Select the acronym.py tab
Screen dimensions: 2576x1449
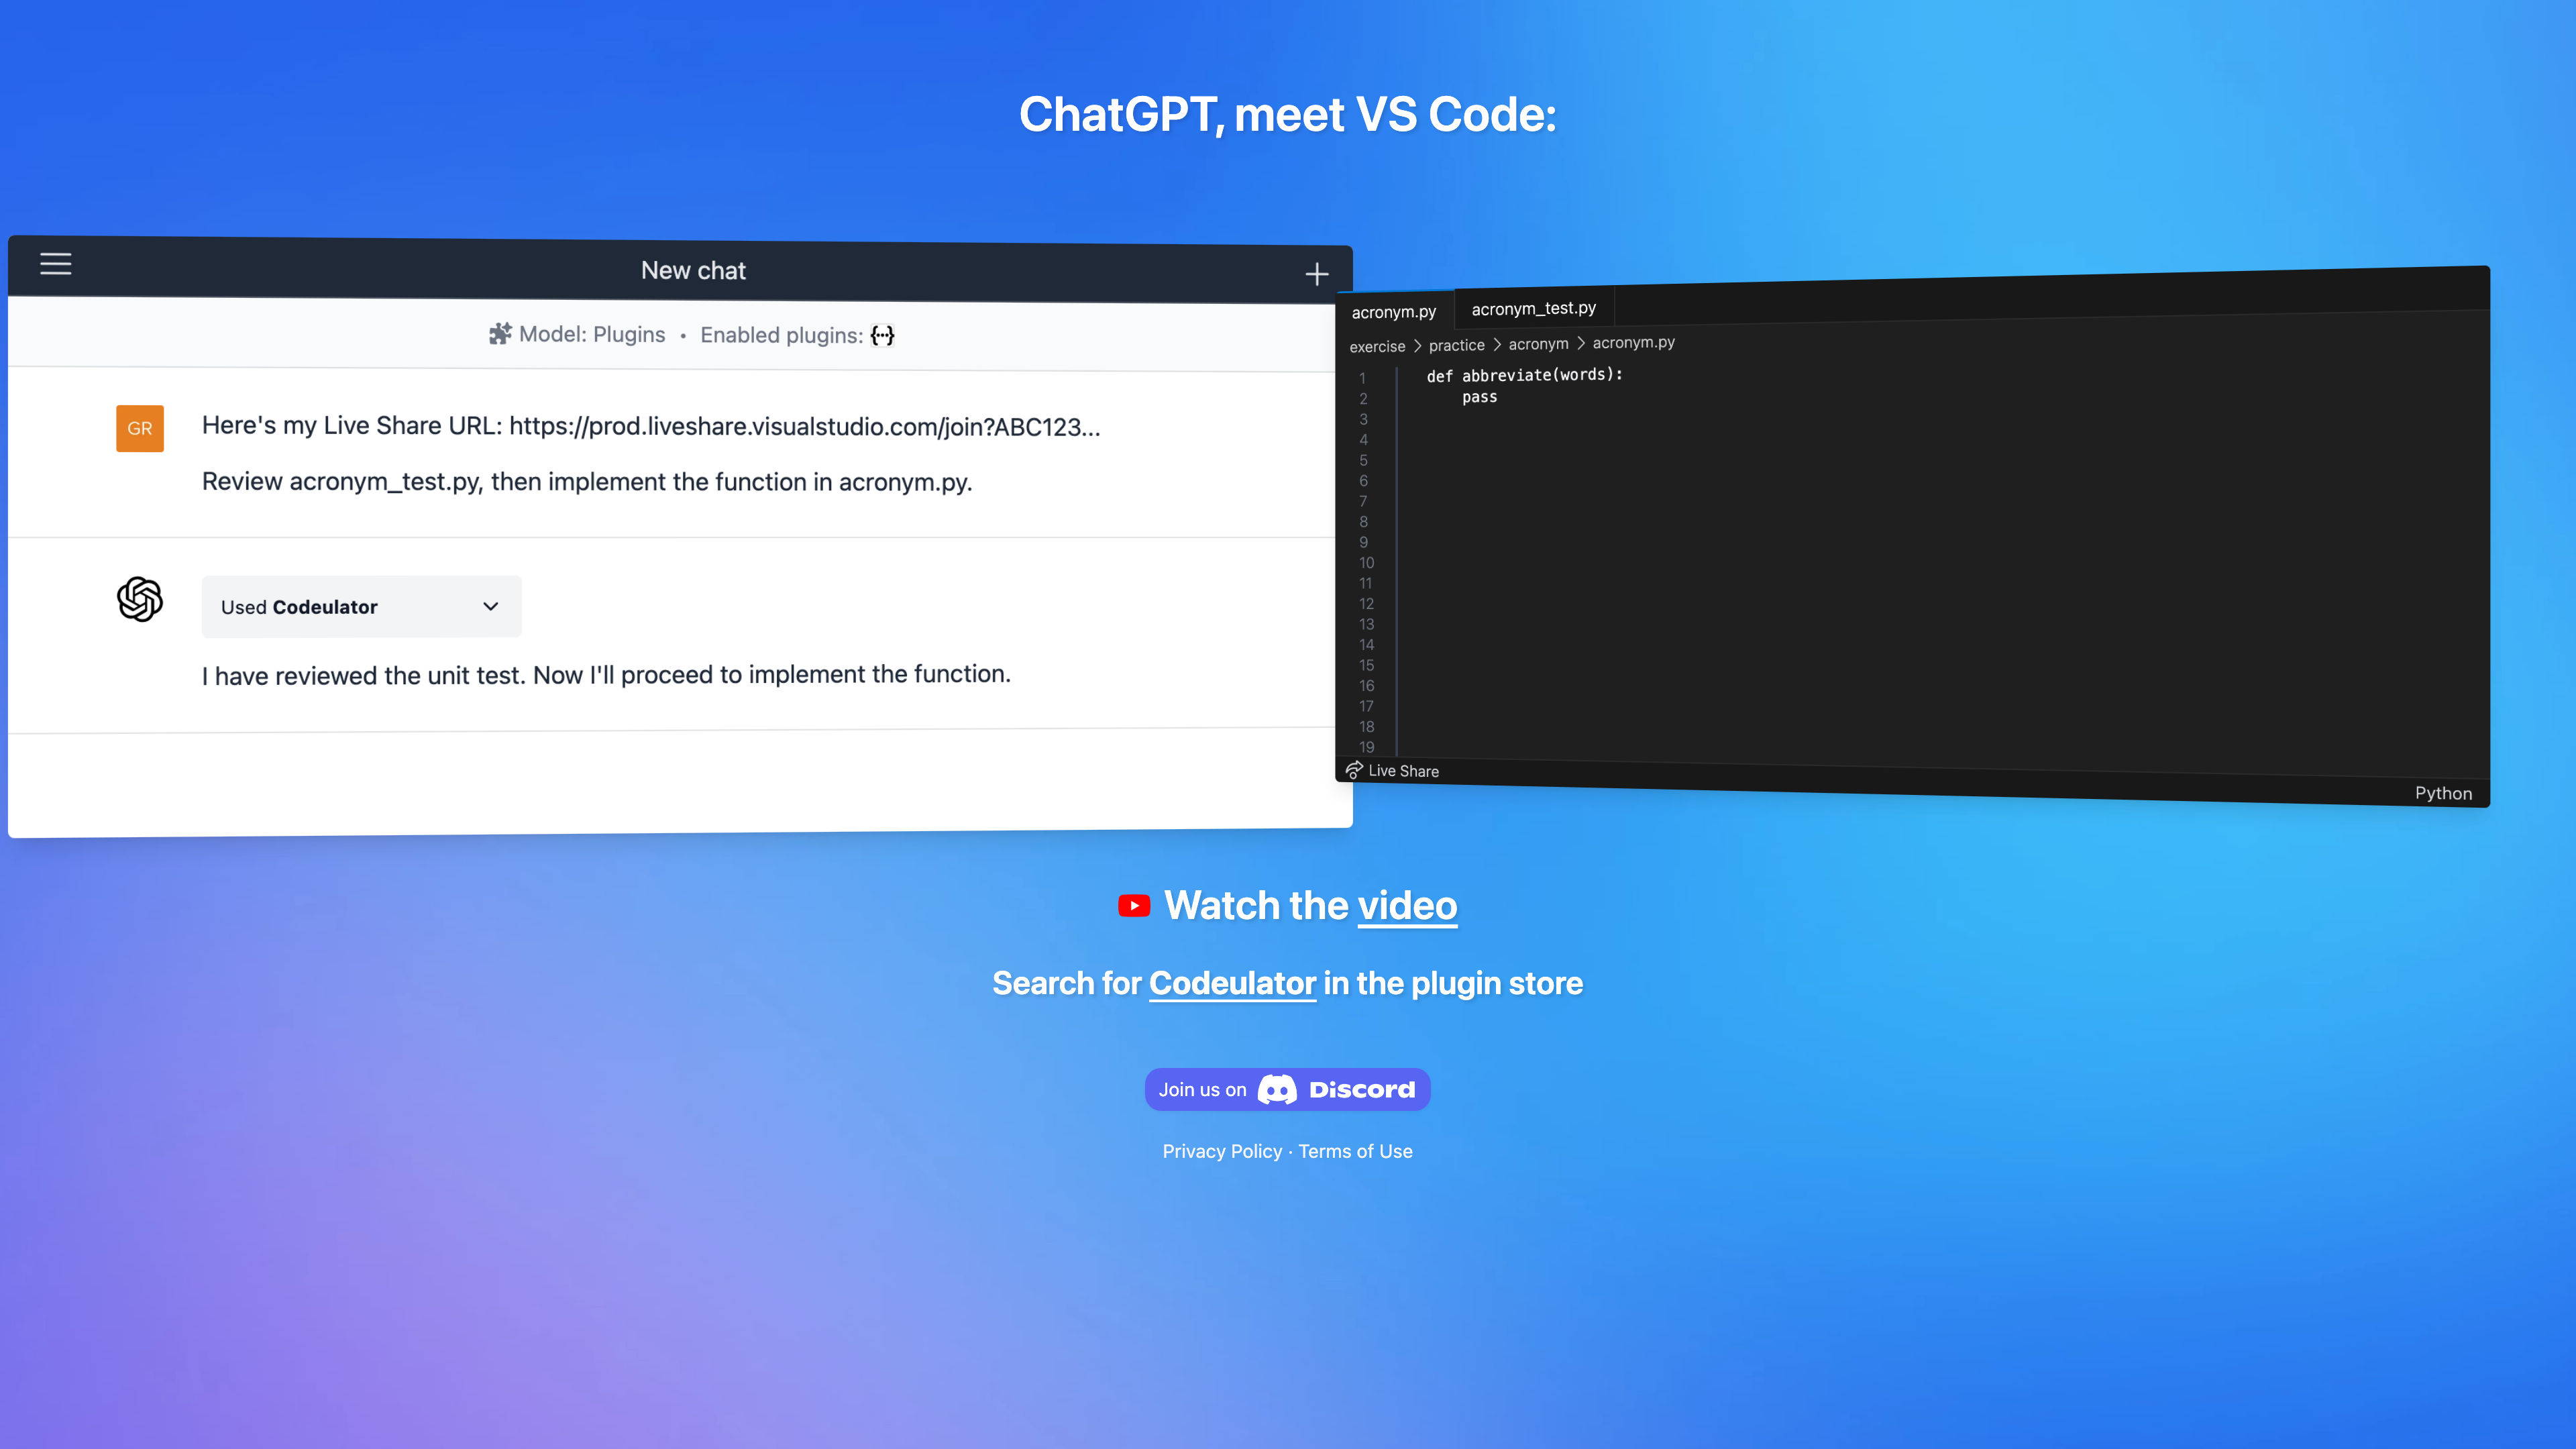pos(1393,310)
